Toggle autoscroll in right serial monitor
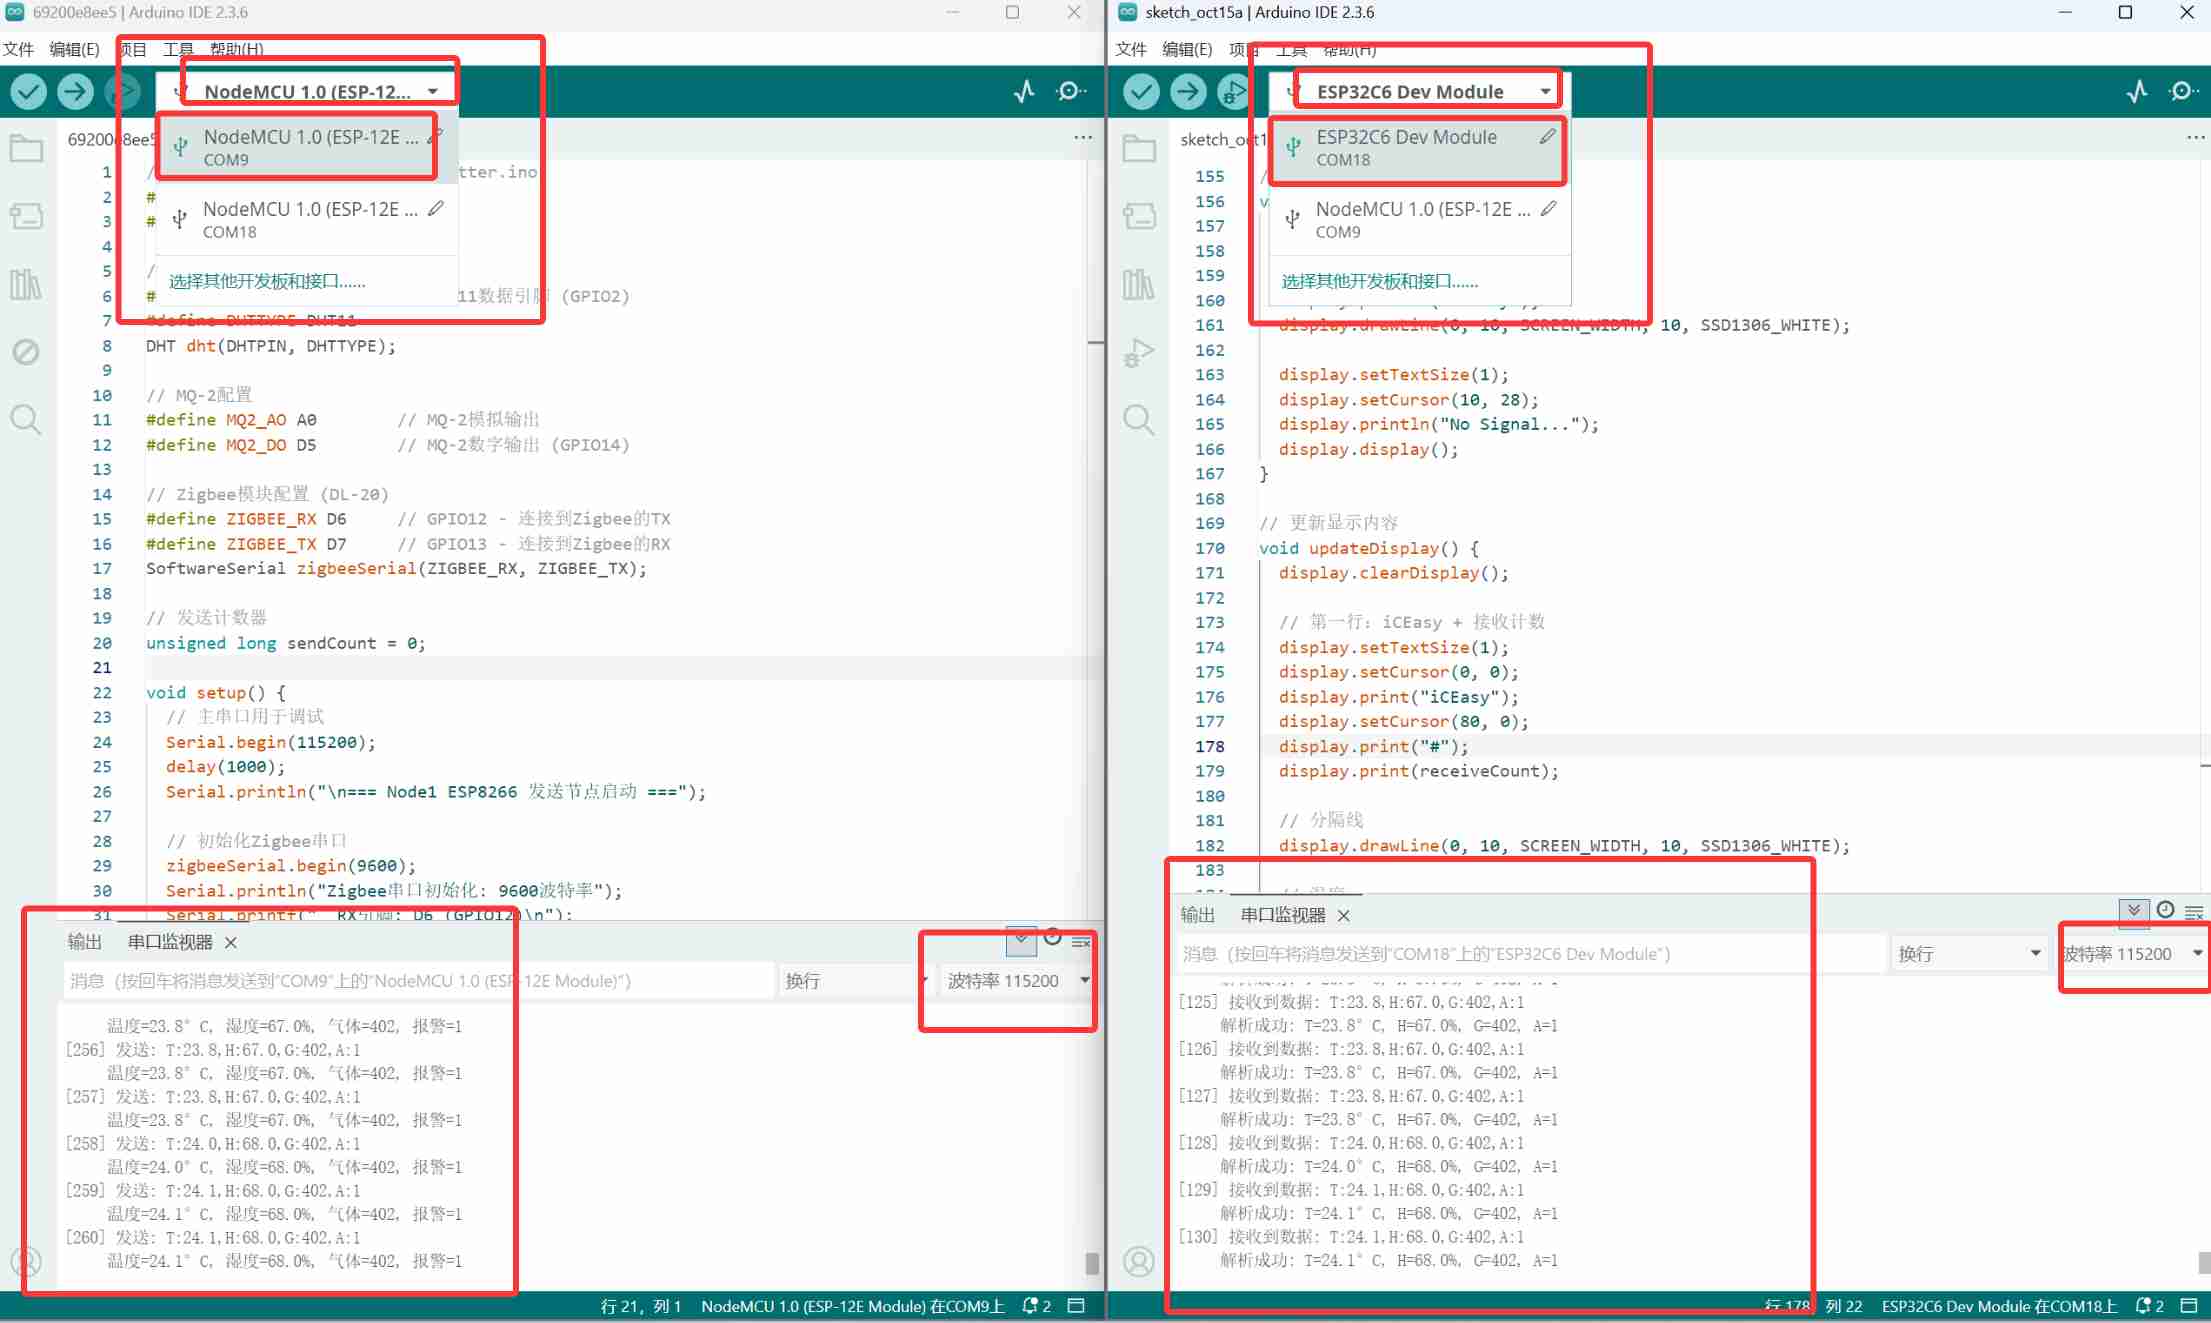This screenshot has height=1323, width=2211. coord(2134,910)
